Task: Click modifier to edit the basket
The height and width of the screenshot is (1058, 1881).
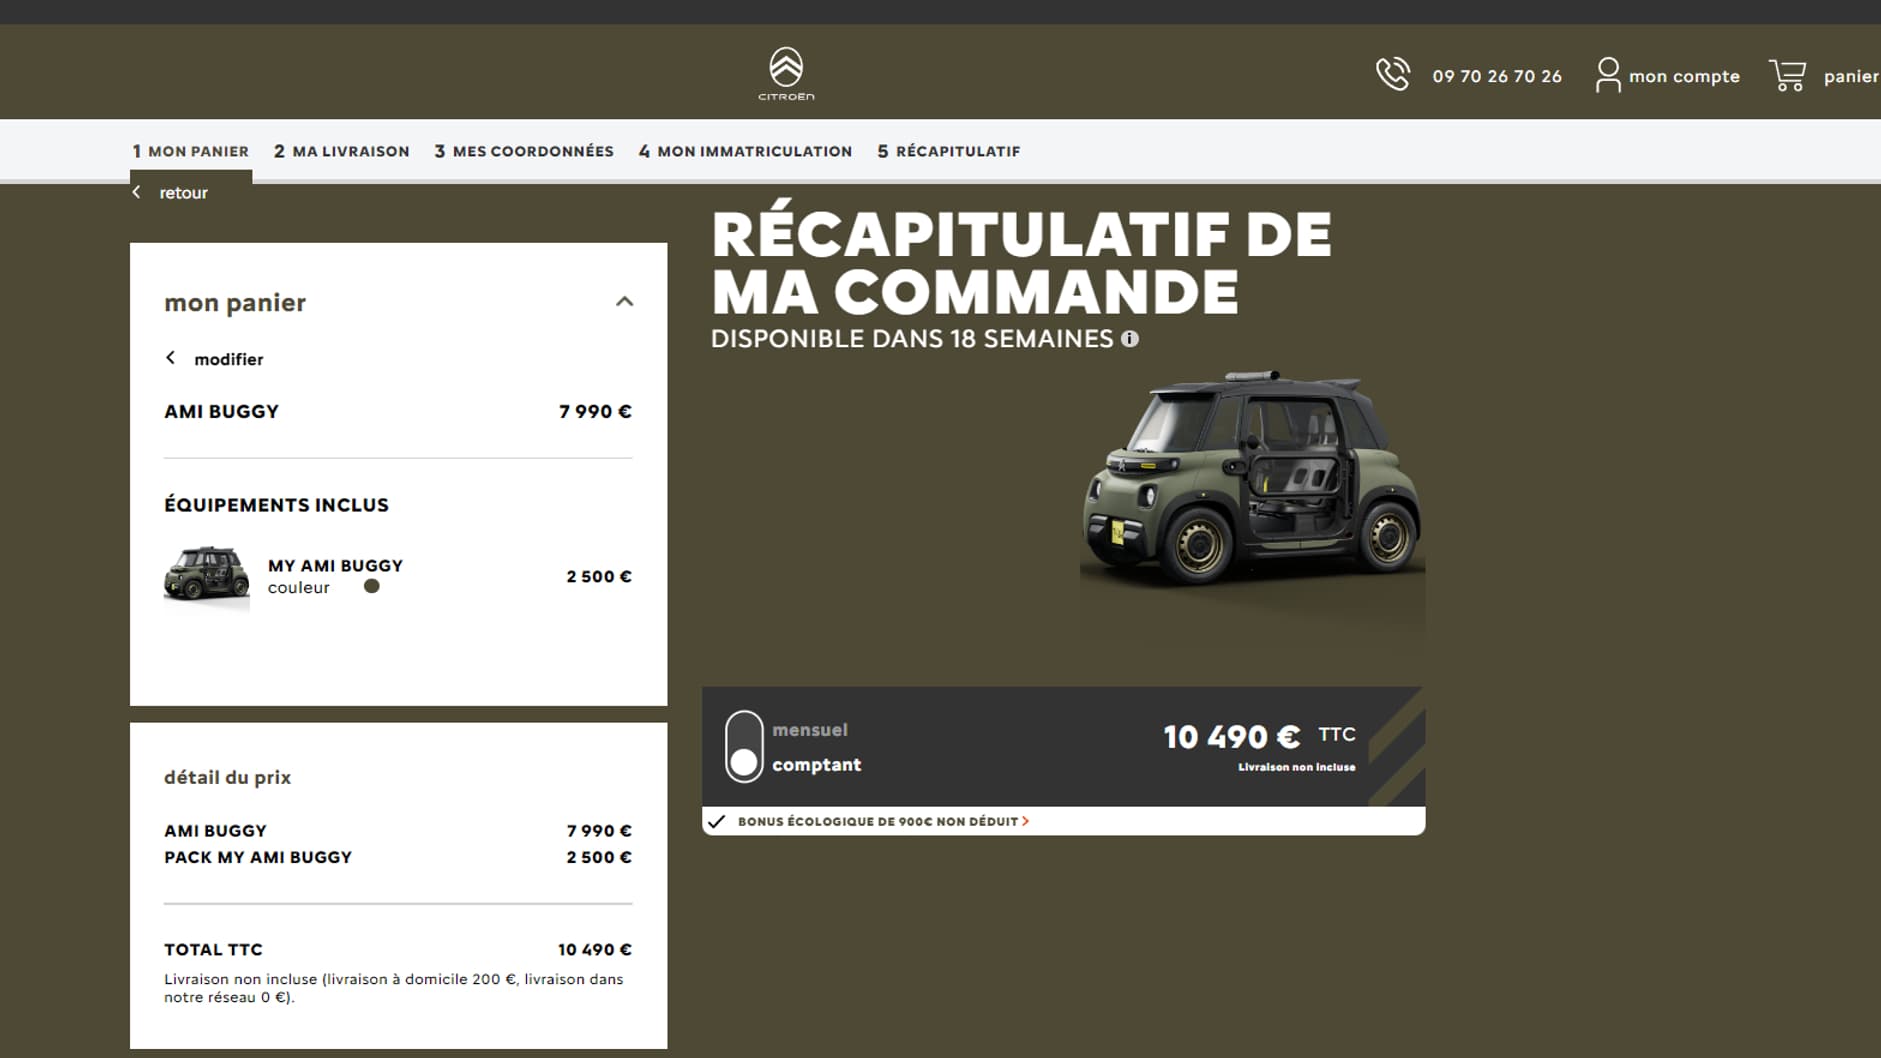Action: click(x=229, y=359)
